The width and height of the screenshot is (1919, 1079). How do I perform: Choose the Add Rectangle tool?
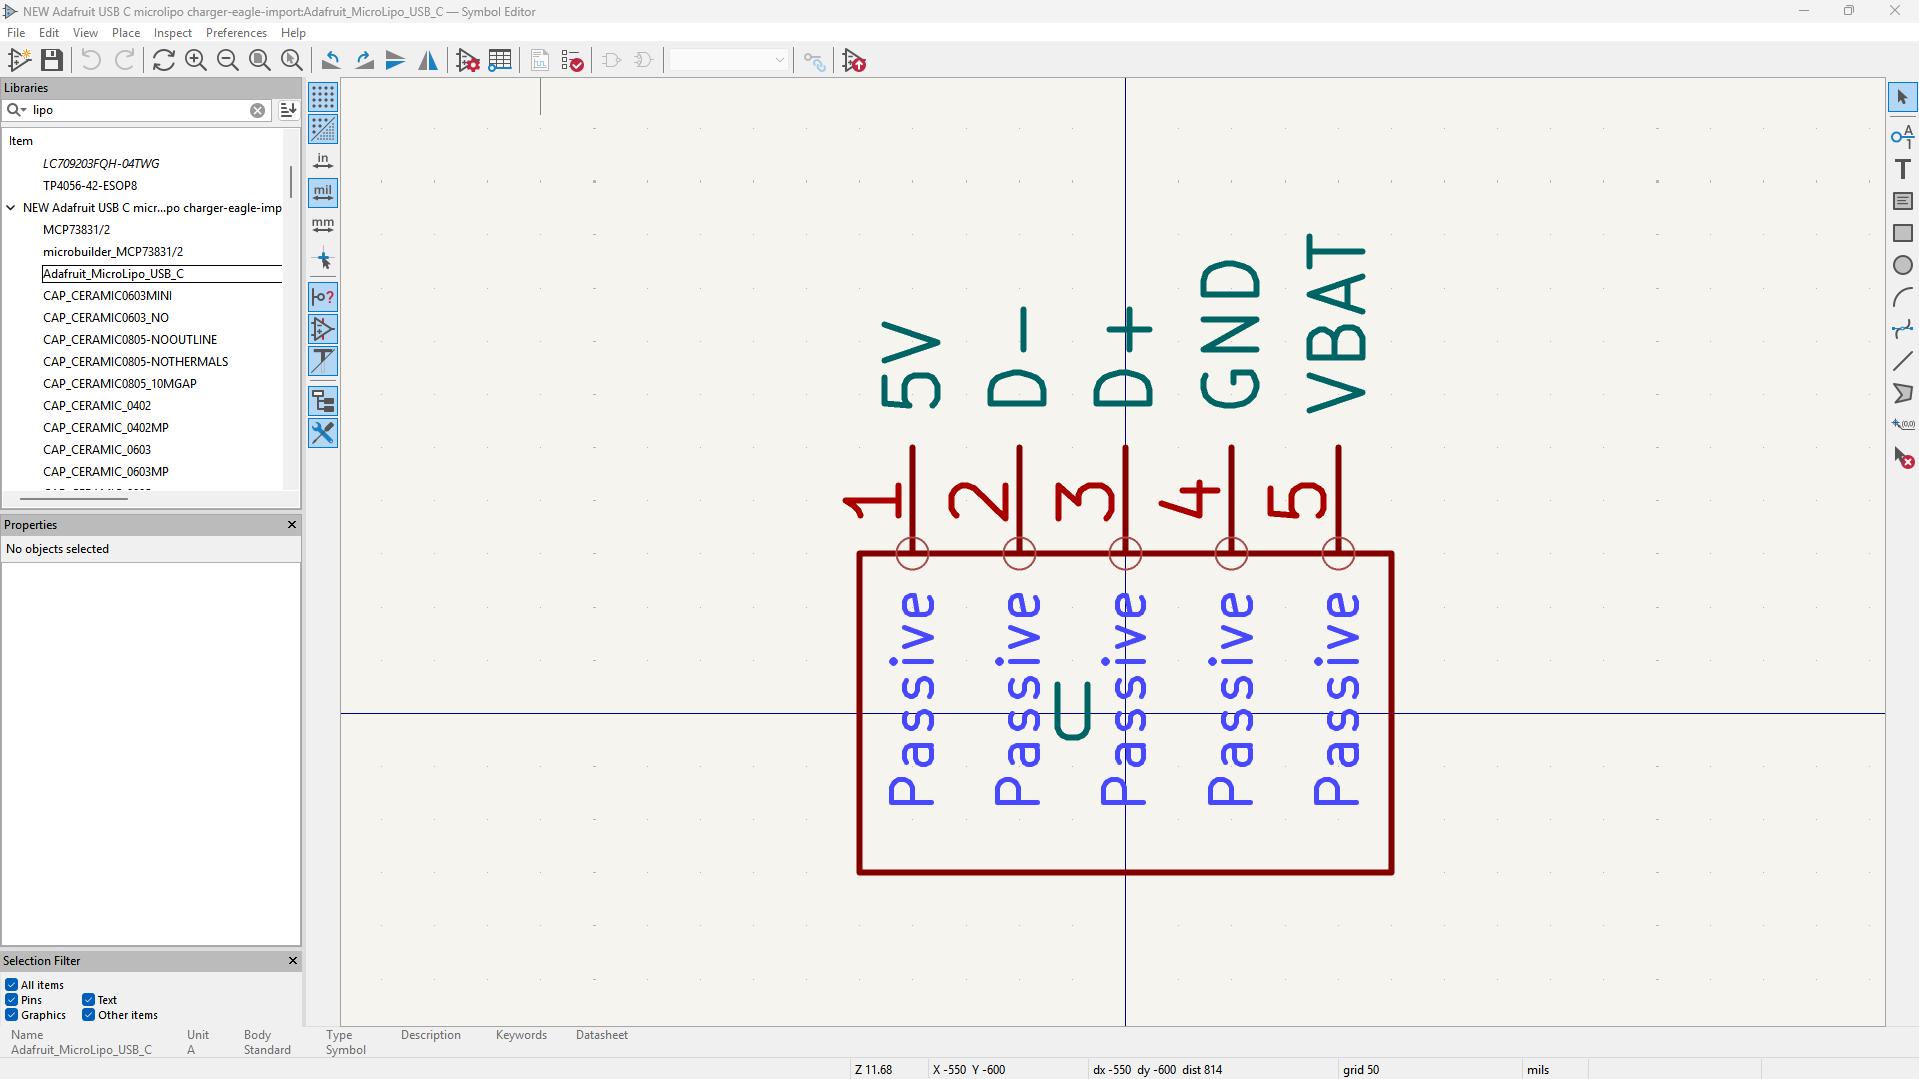click(1902, 233)
